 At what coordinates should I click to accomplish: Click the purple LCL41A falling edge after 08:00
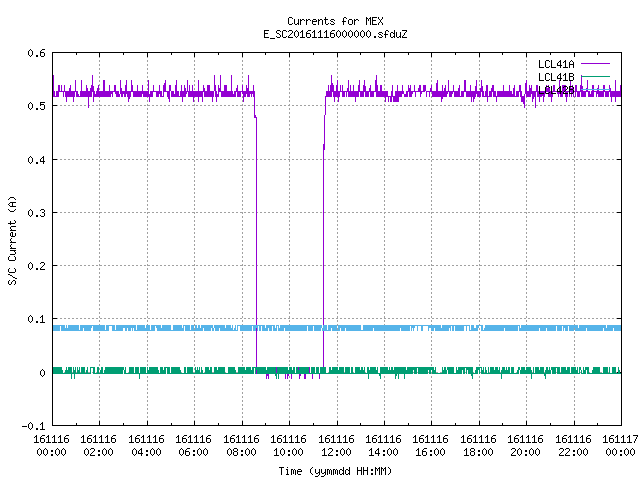[x=256, y=241]
